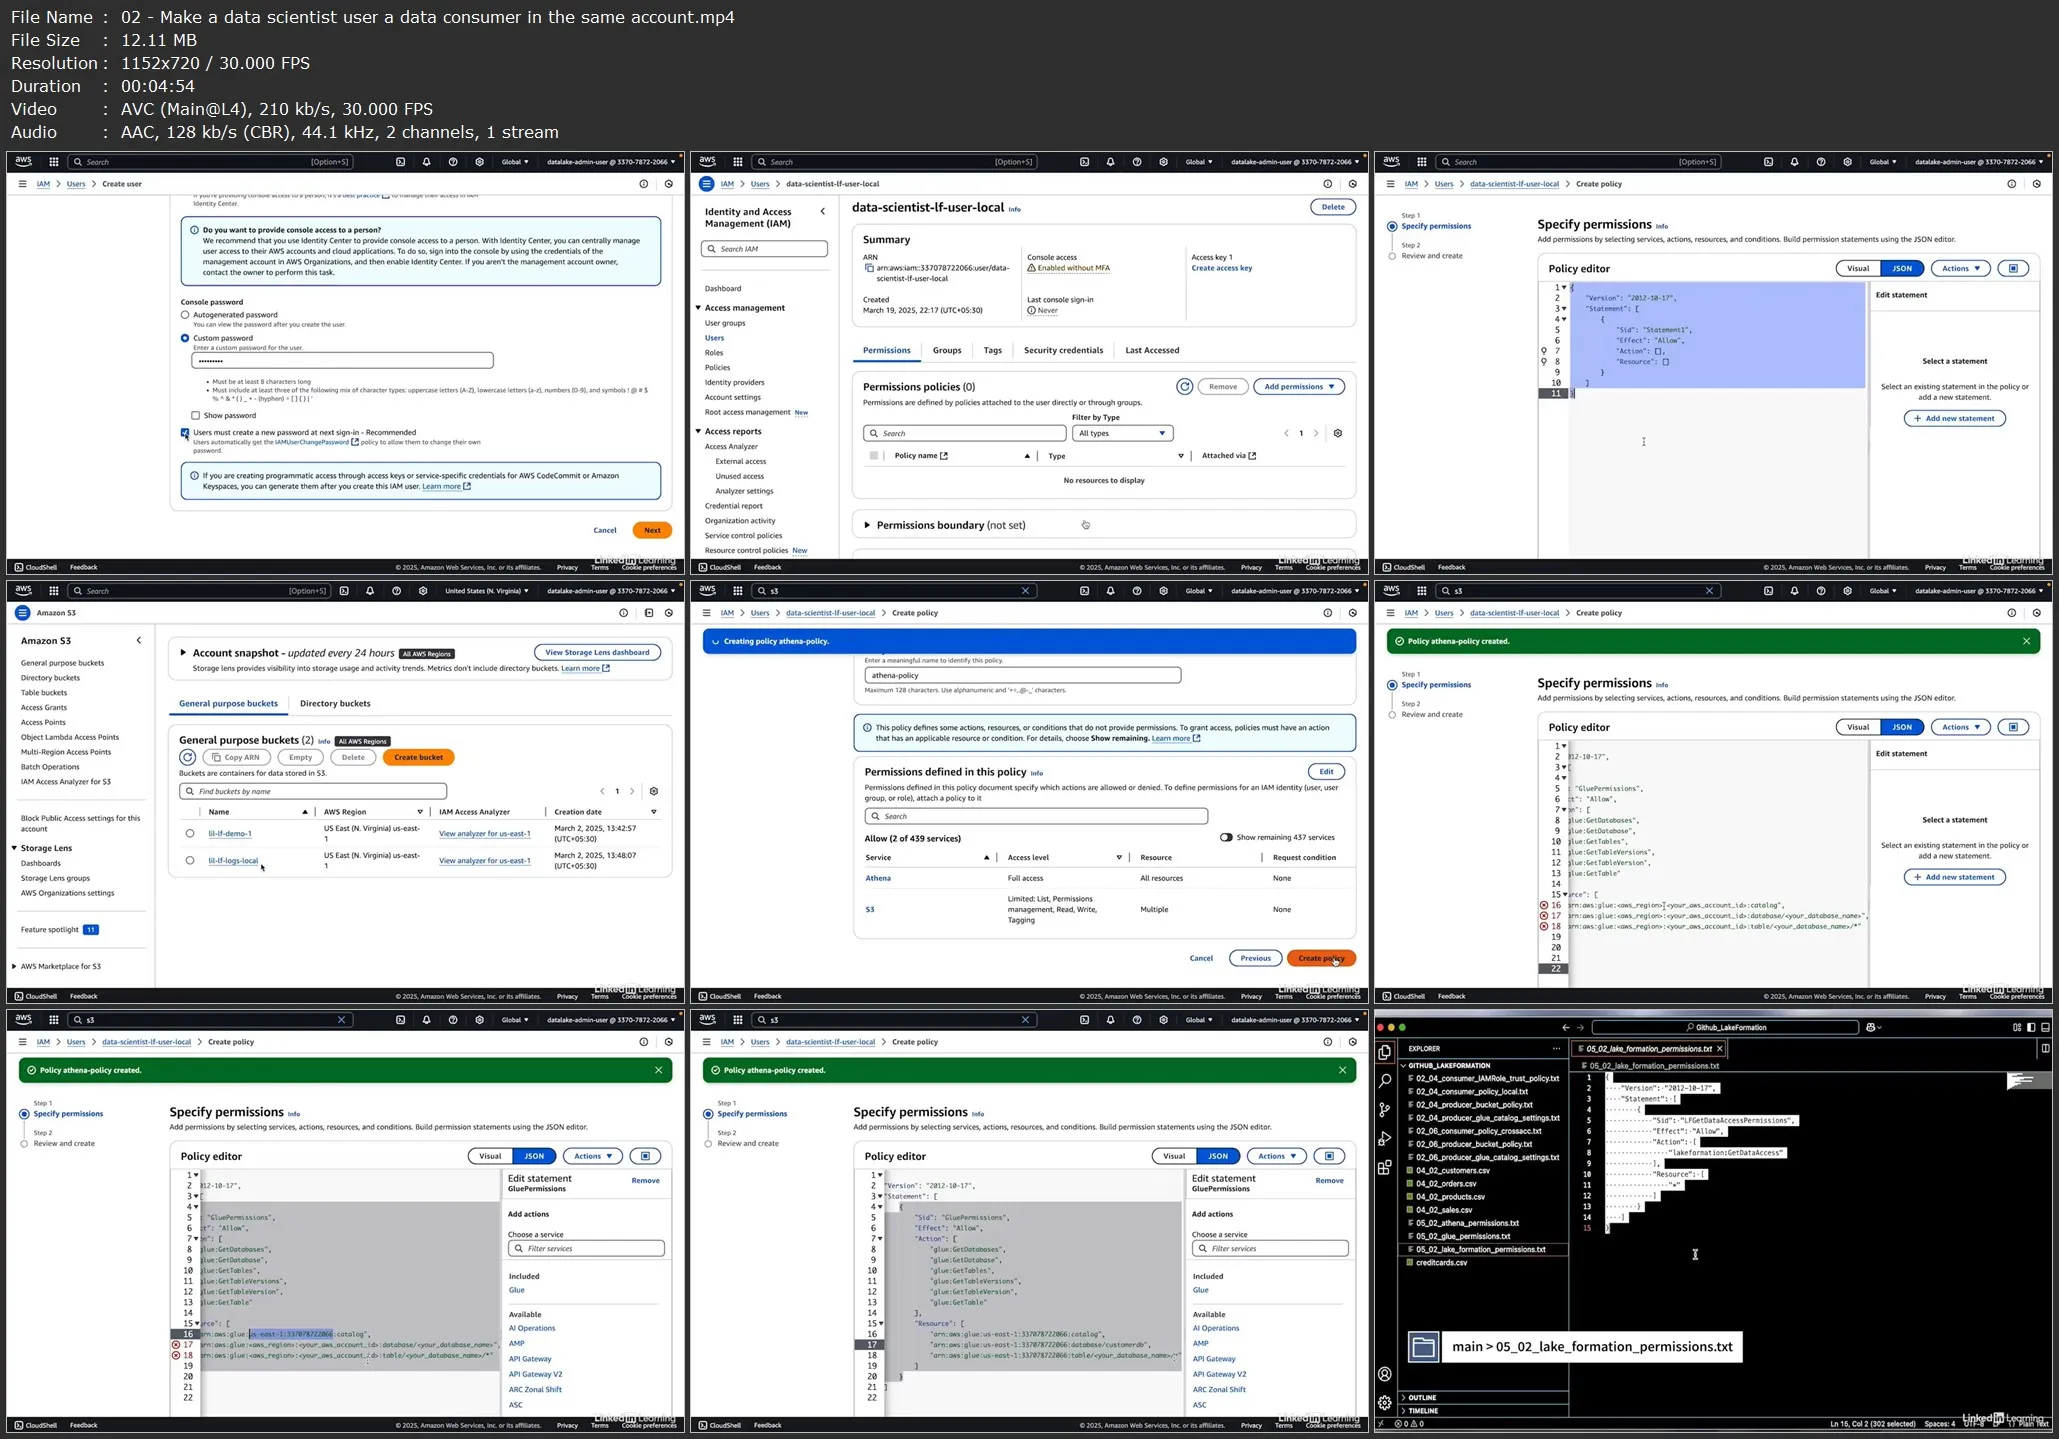Select the 05_02_lake_formation_permissions.txt editor tab

[x=1649, y=1048]
